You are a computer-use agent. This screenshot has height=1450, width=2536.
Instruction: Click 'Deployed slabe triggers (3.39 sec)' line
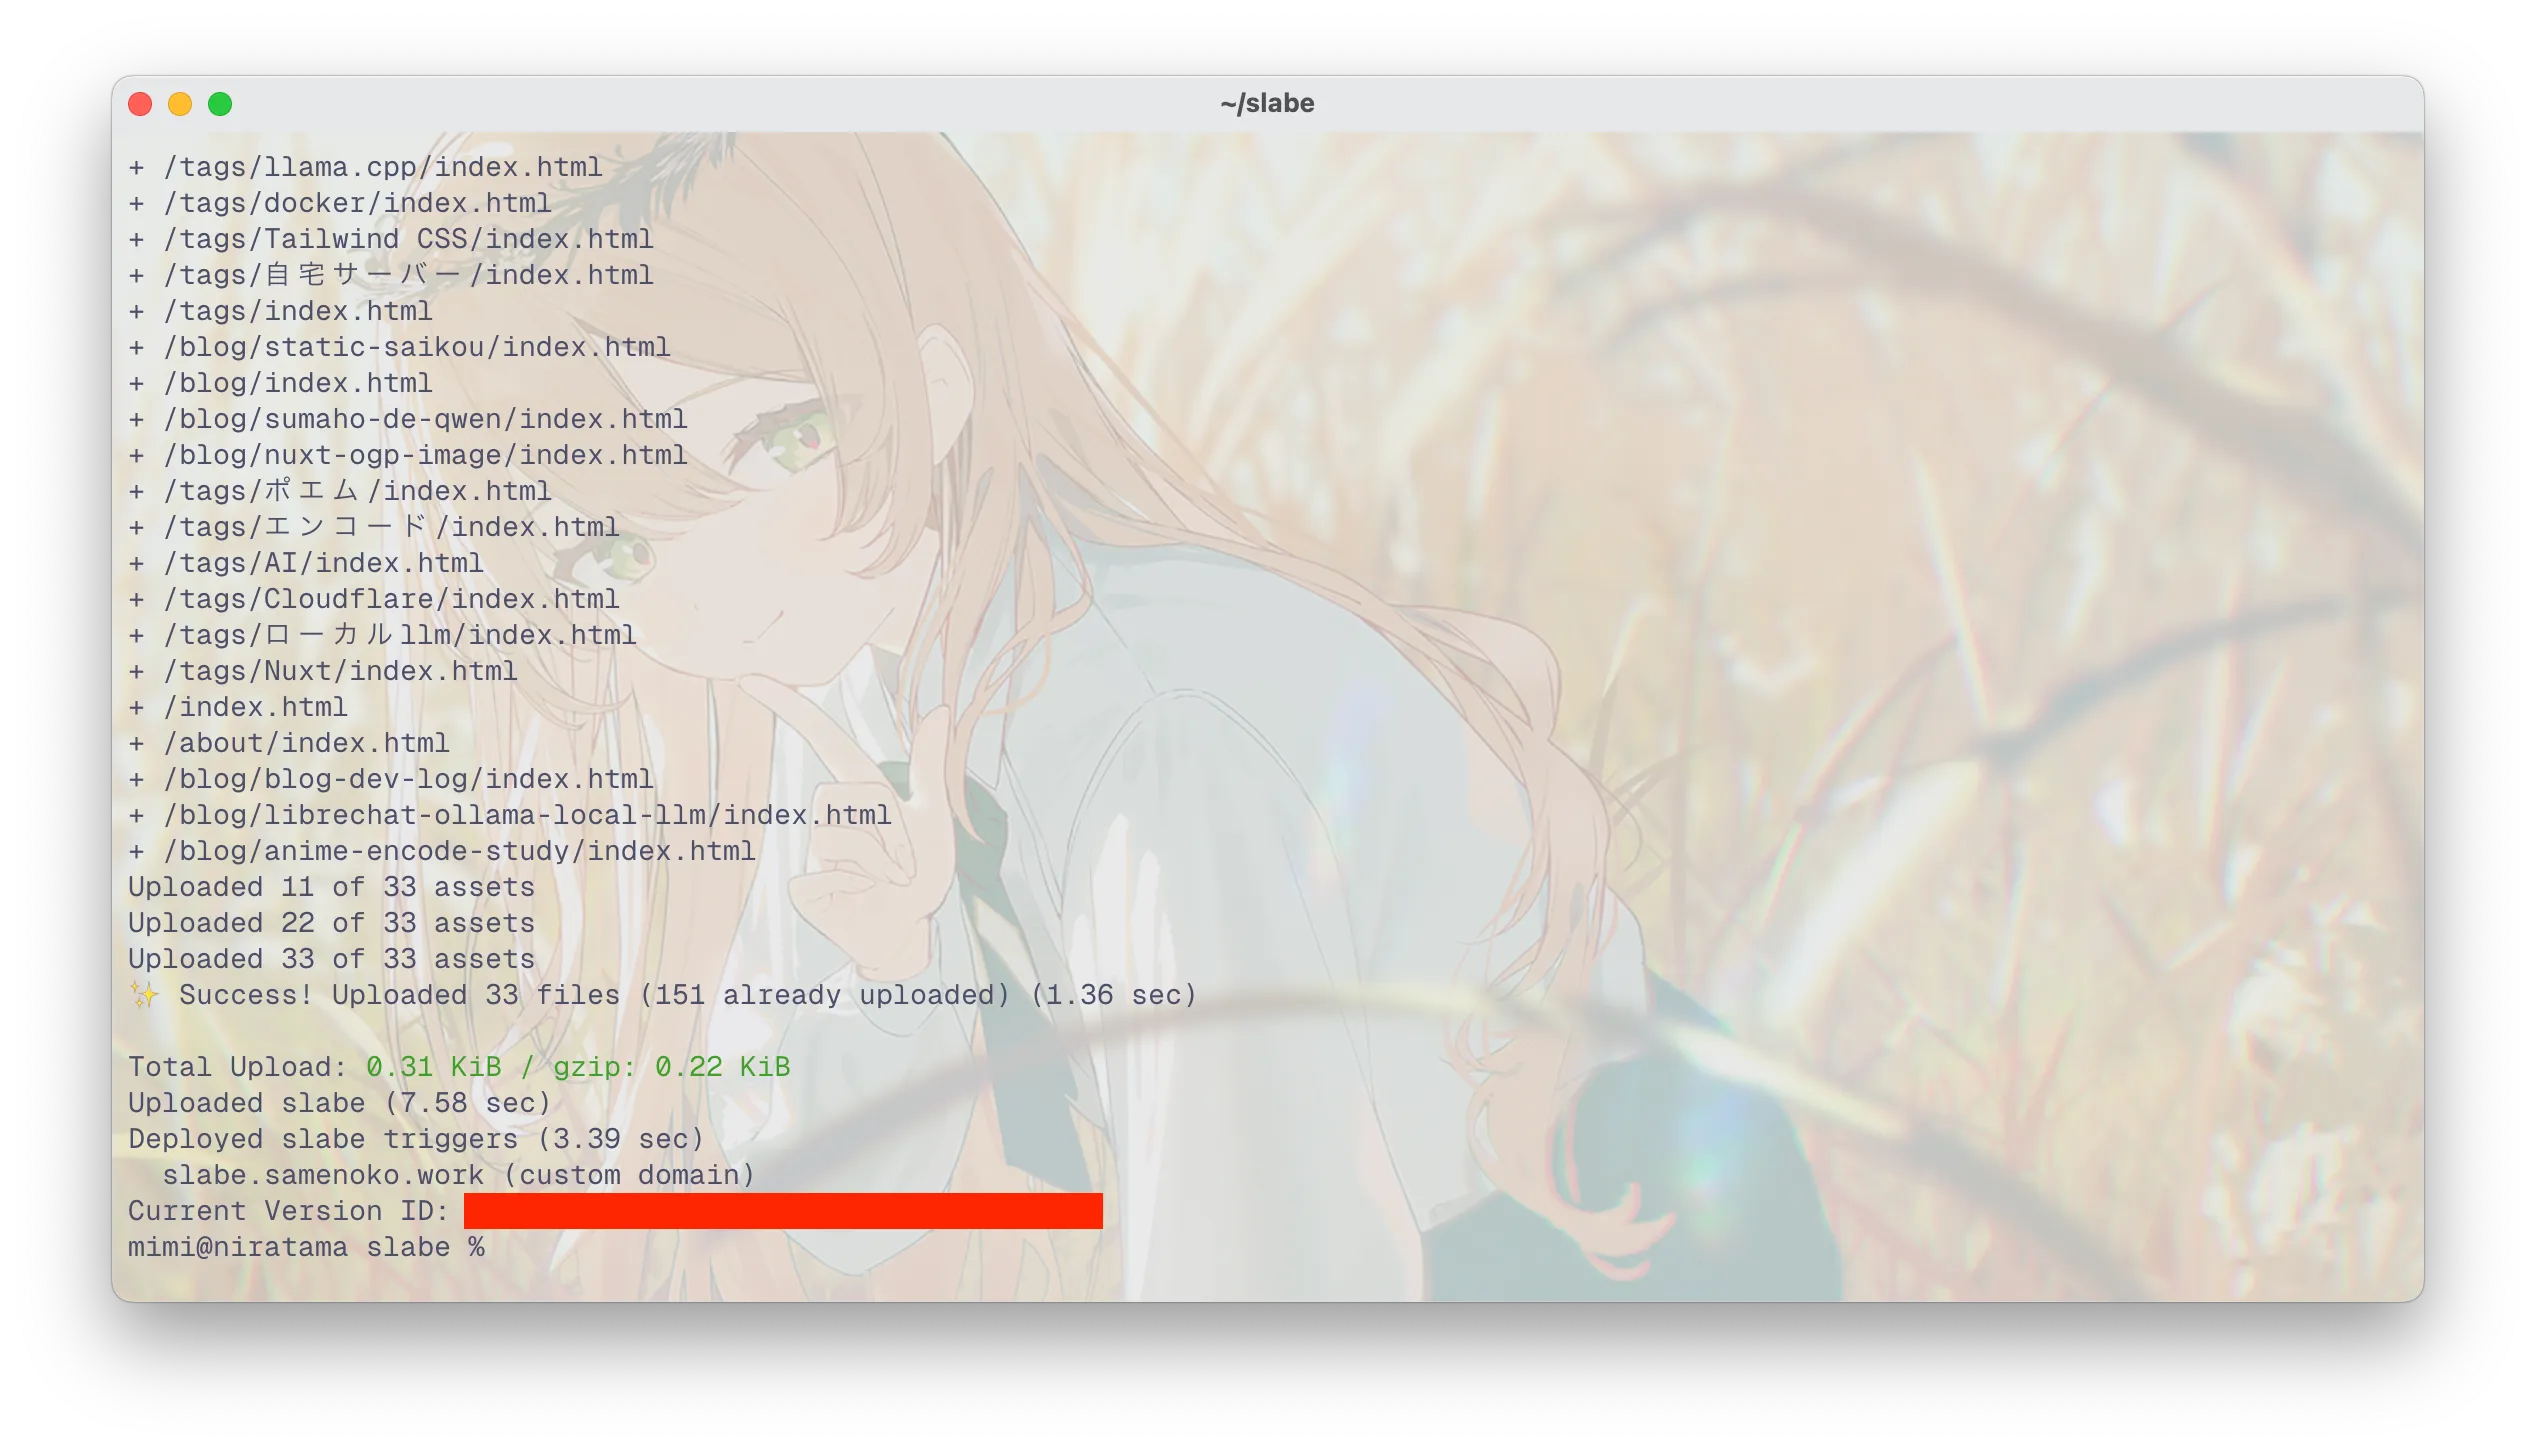pyautogui.click(x=417, y=1139)
